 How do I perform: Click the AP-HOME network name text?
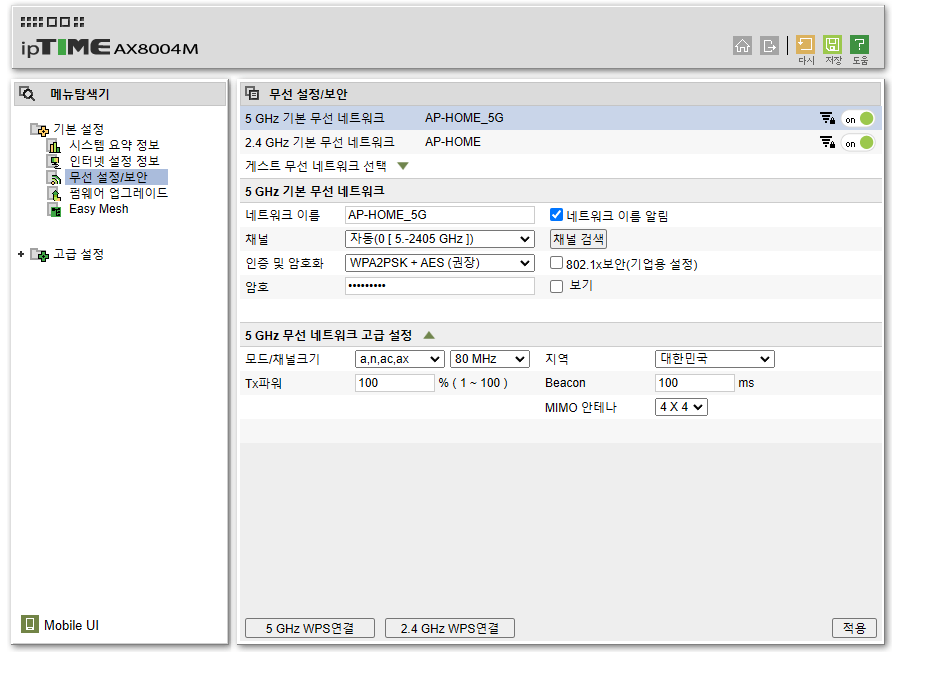point(453,142)
